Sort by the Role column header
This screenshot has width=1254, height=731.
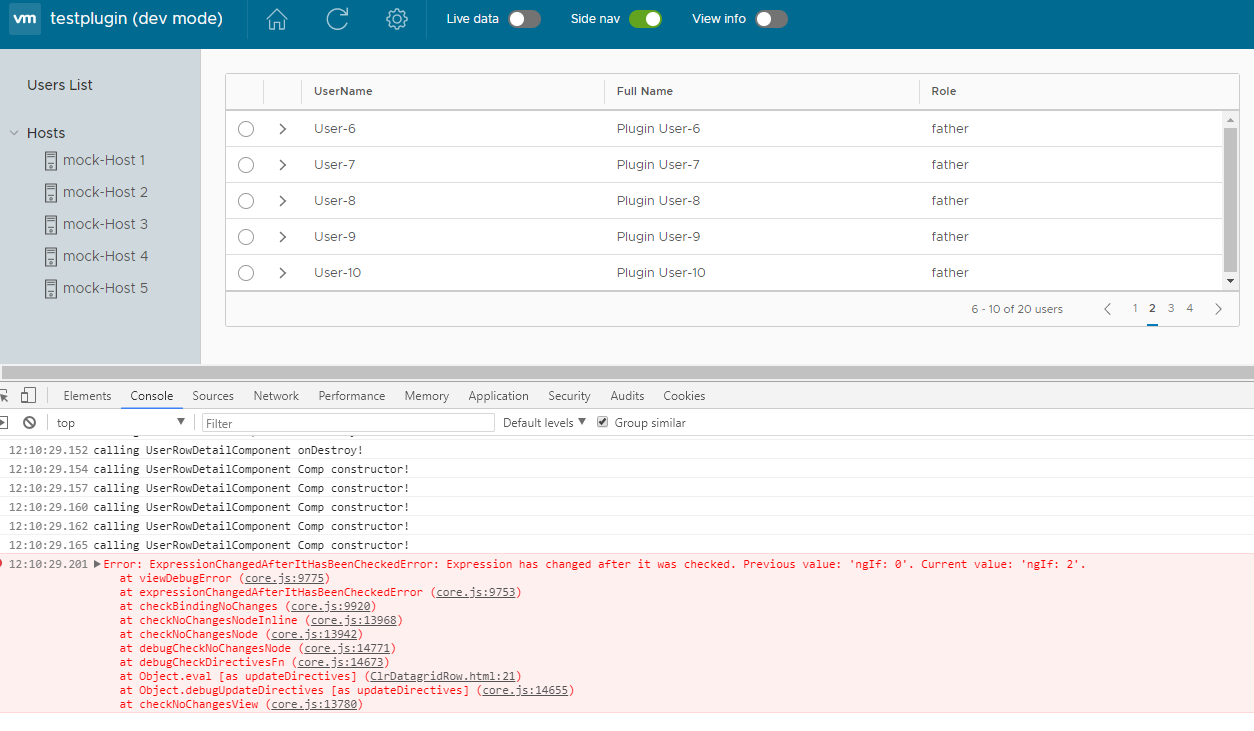[944, 91]
